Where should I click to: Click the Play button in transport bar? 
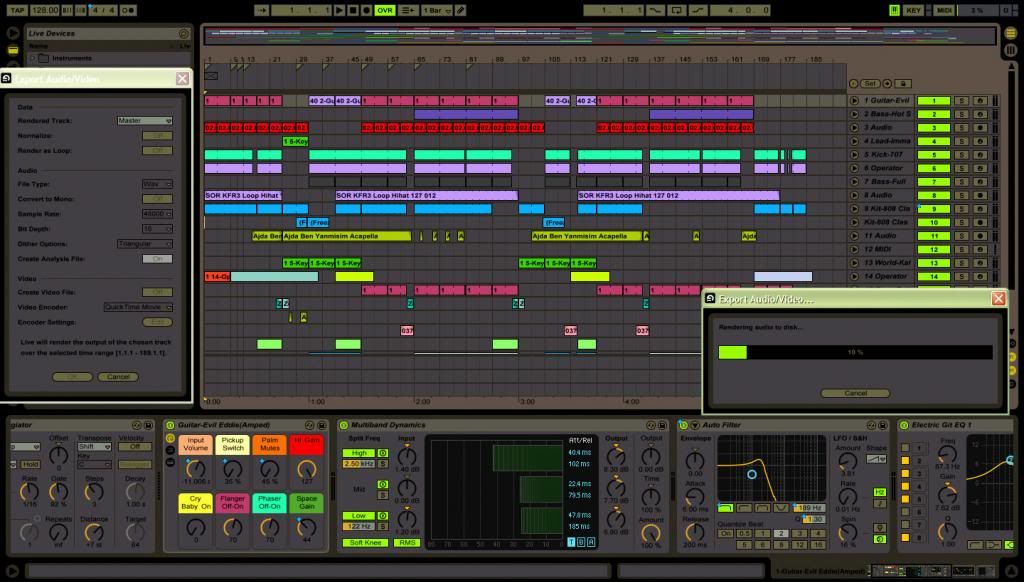pyautogui.click(x=338, y=10)
